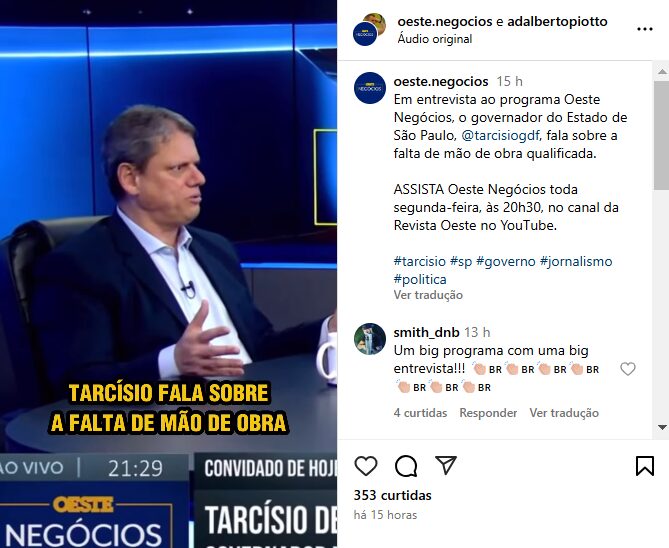Show the 353 curtidas list
Viewport: 669px width, 548px height.
point(393,495)
